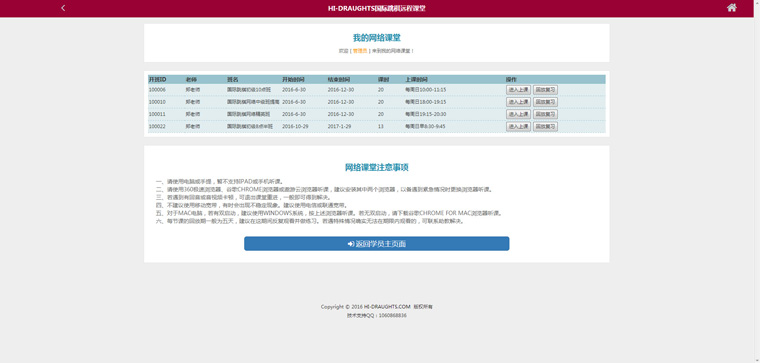760x363 pixels.
Task: Click 进入上课 for class 100022
Action: [518, 126]
